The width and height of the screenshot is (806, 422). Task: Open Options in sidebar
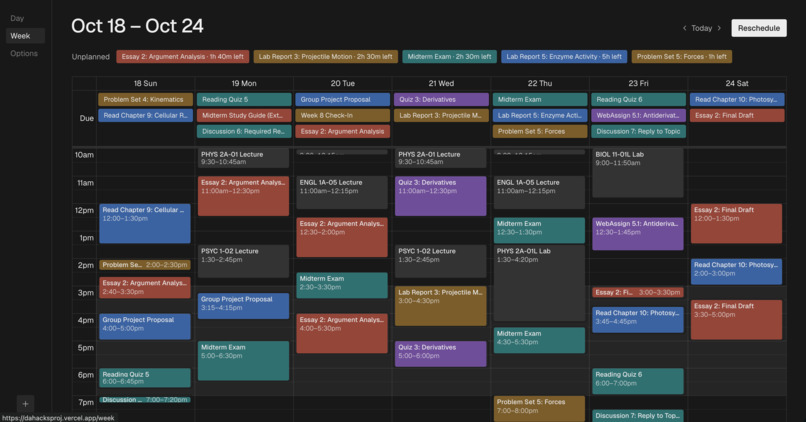coord(24,53)
